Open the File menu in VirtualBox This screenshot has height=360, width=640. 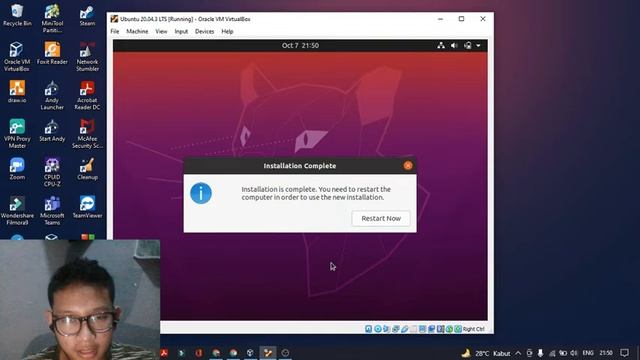tap(115, 31)
